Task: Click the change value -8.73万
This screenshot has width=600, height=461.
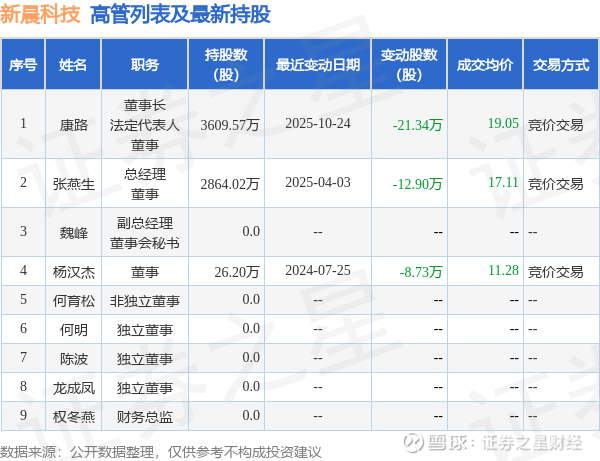Action: coord(421,272)
